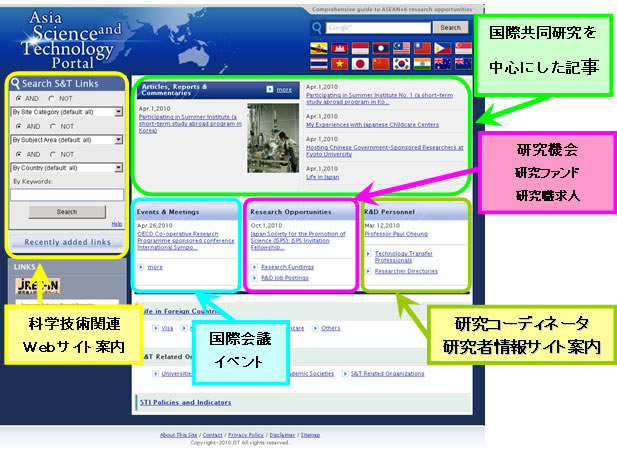Open Sitemap footer link
Screen dimensions: 617x451
(x=310, y=435)
